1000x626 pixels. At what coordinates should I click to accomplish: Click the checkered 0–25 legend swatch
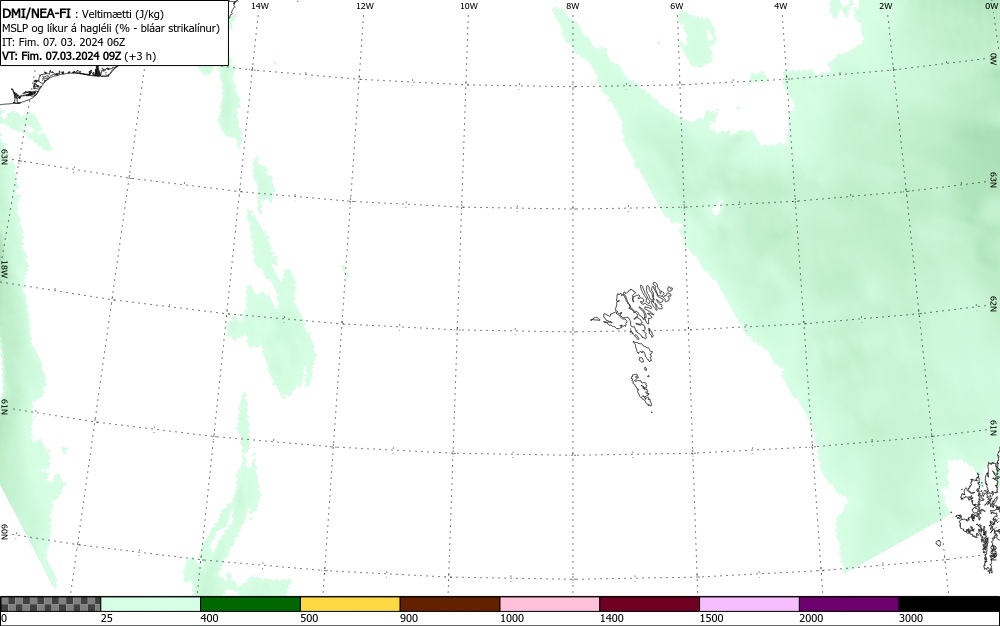pos(50,604)
